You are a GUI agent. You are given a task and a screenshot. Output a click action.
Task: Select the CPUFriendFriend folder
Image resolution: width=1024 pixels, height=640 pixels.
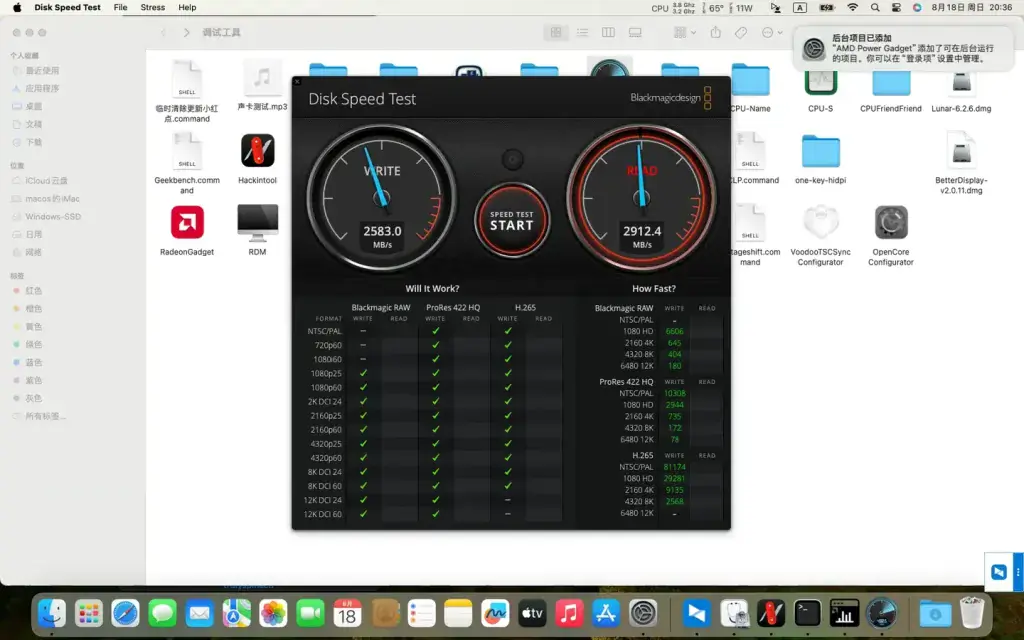click(x=891, y=88)
